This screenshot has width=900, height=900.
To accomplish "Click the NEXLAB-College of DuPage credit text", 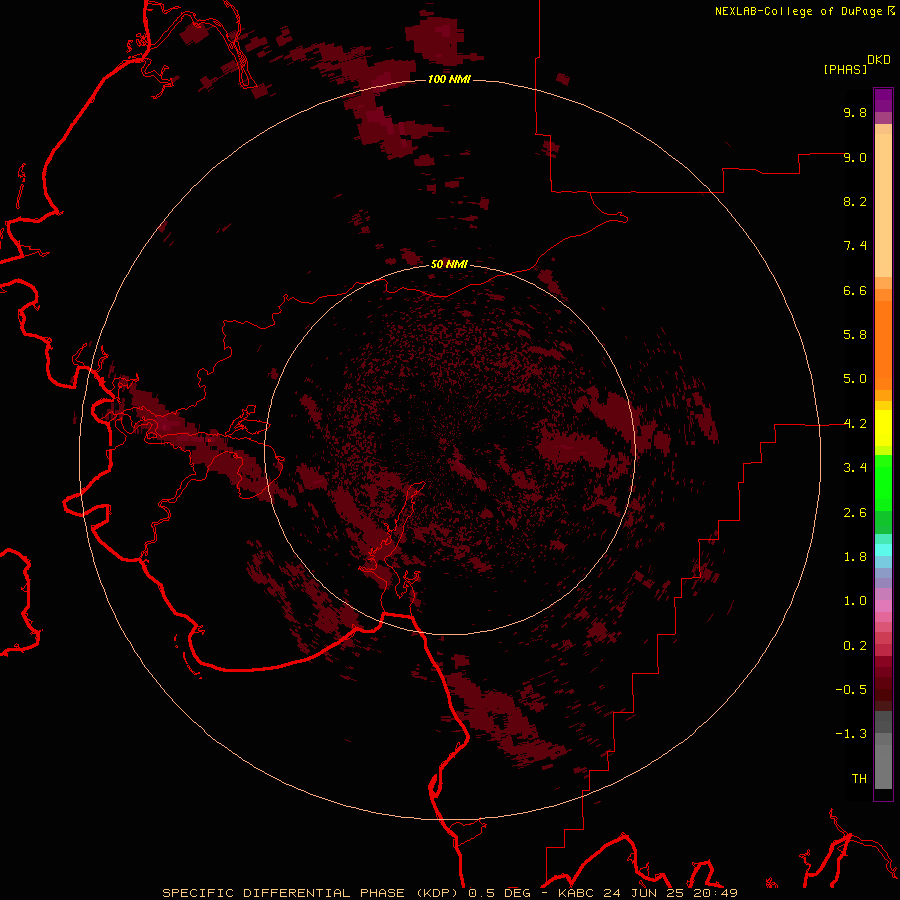I will (x=798, y=11).
